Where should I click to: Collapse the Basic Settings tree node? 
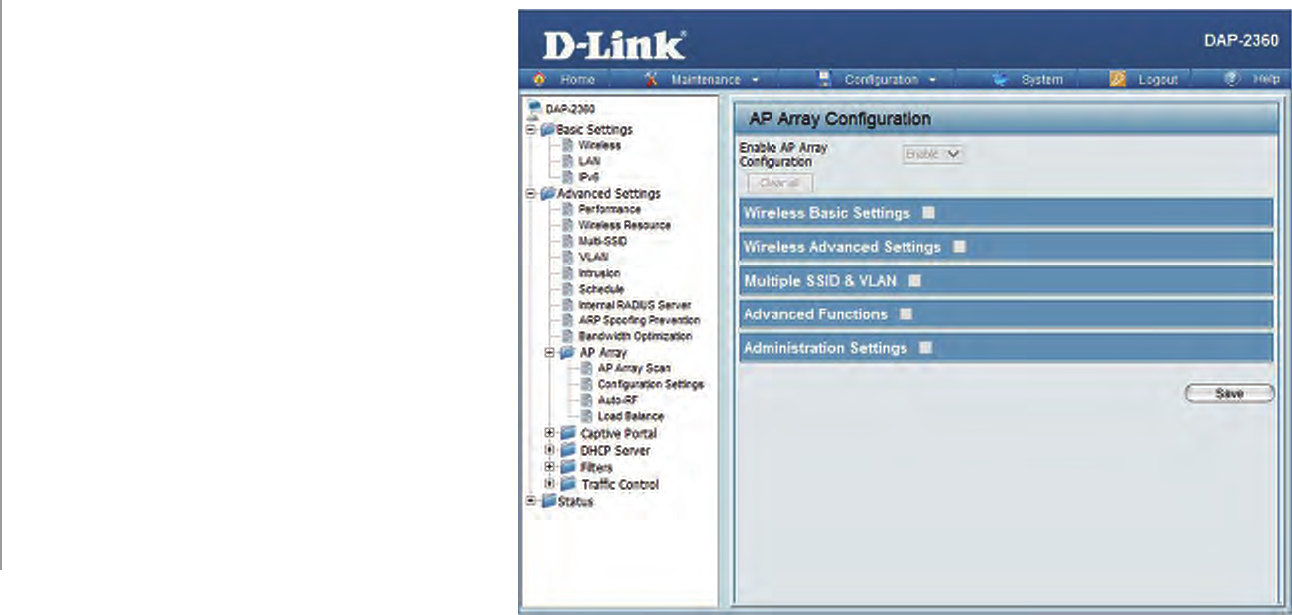click(530, 129)
